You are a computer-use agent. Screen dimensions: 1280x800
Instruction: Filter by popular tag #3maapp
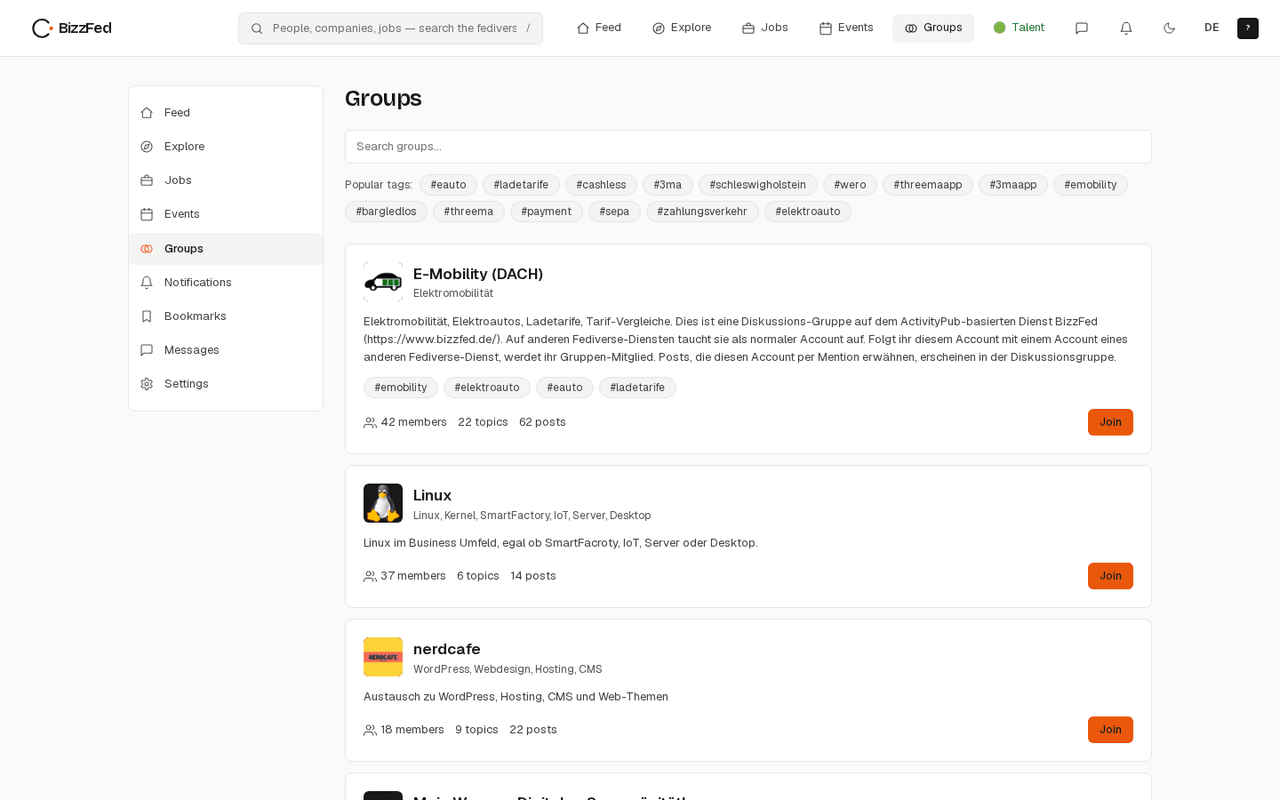[1013, 185]
